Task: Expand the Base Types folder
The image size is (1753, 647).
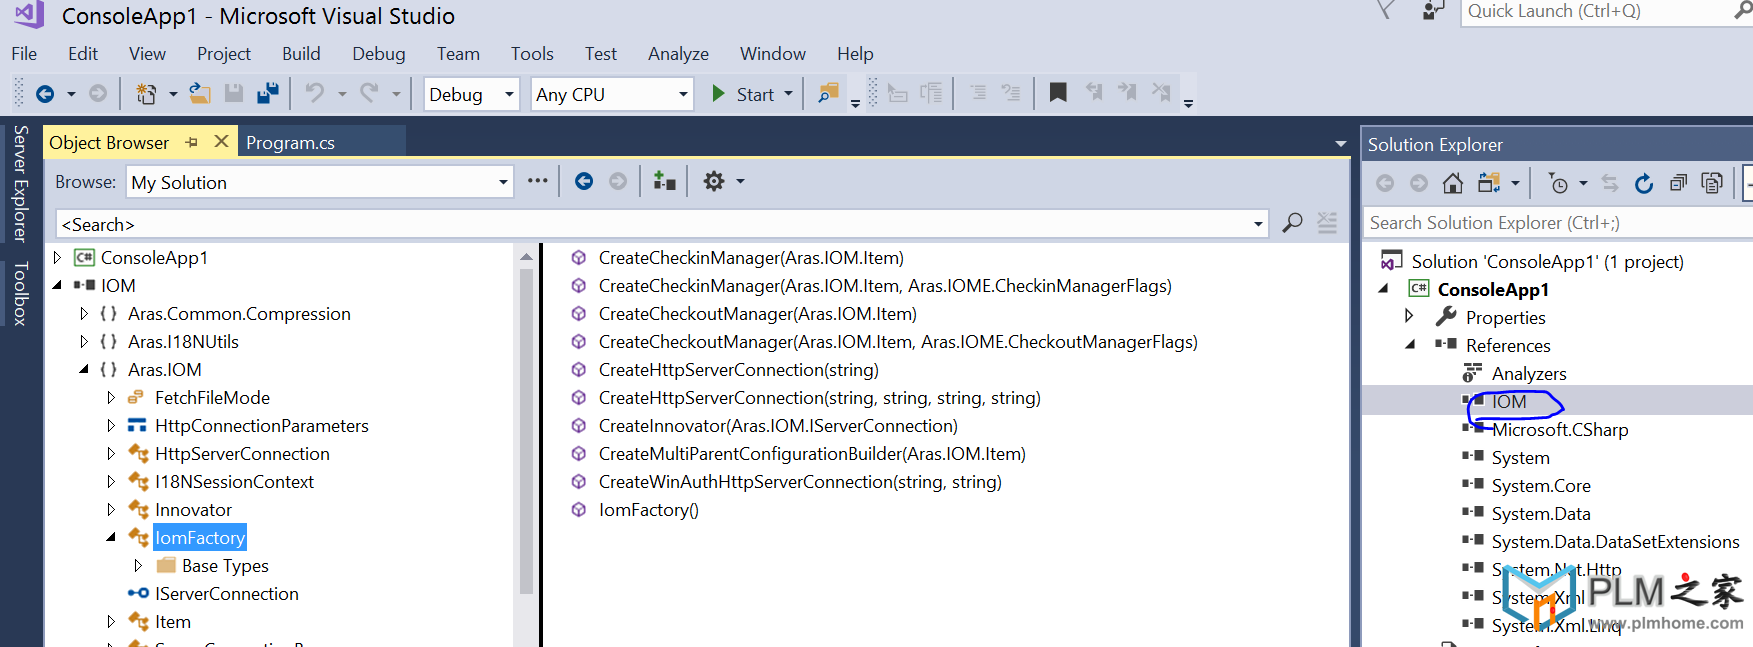Action: pos(138,566)
